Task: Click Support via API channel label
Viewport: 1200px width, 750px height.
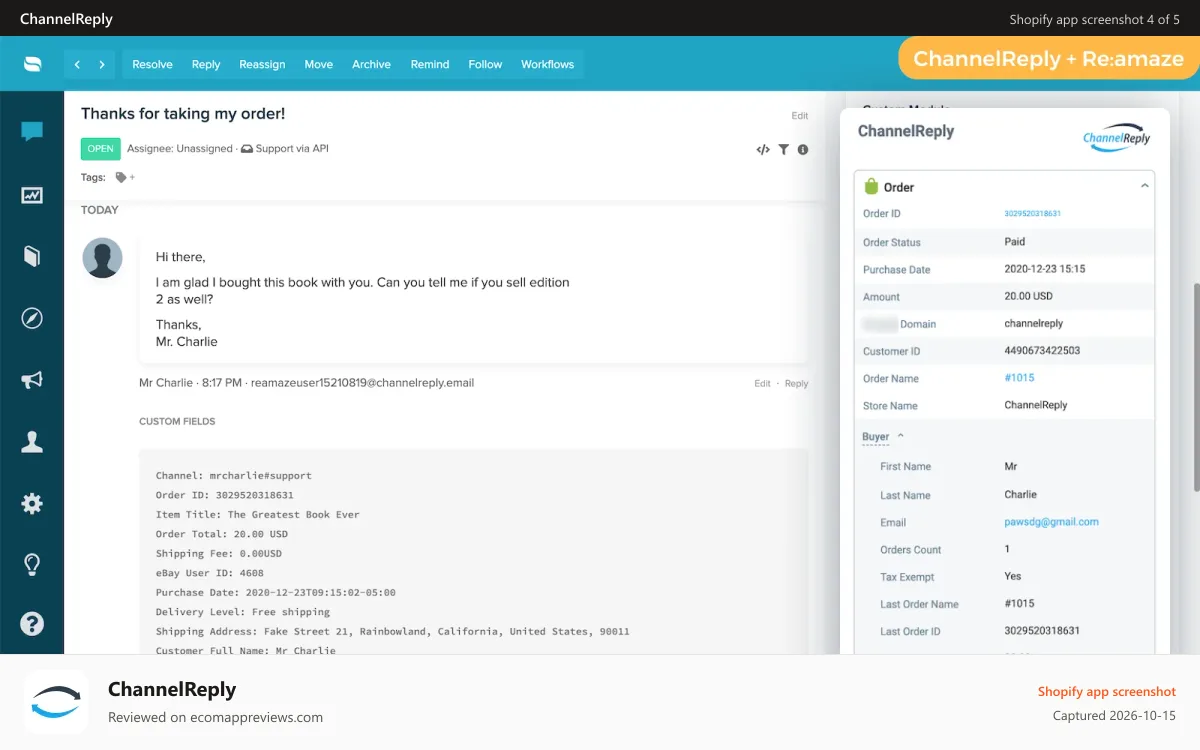Action: tap(285, 149)
